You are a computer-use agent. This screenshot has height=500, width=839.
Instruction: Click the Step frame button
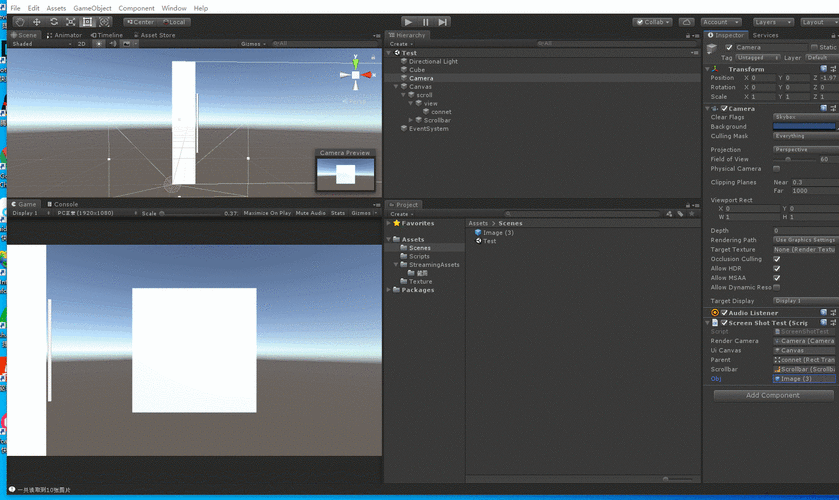442,21
